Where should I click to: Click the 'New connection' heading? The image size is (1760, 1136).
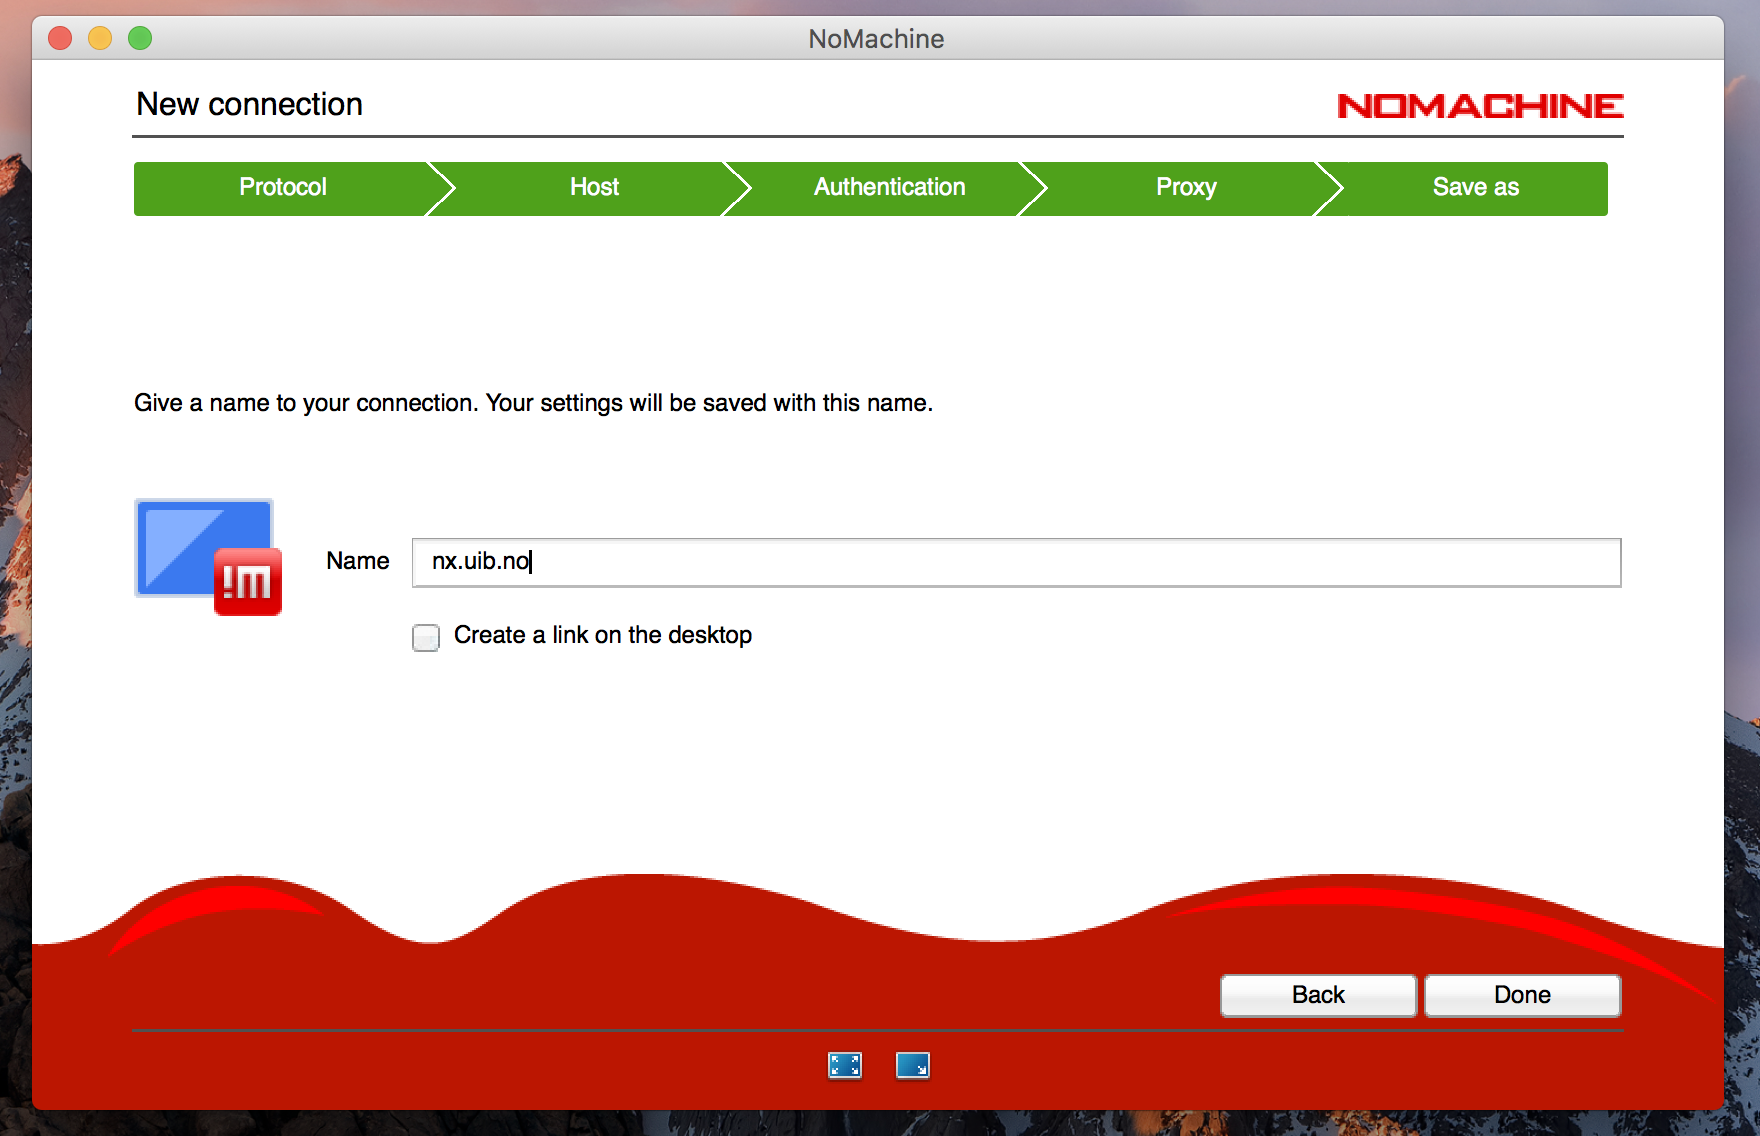tap(249, 104)
